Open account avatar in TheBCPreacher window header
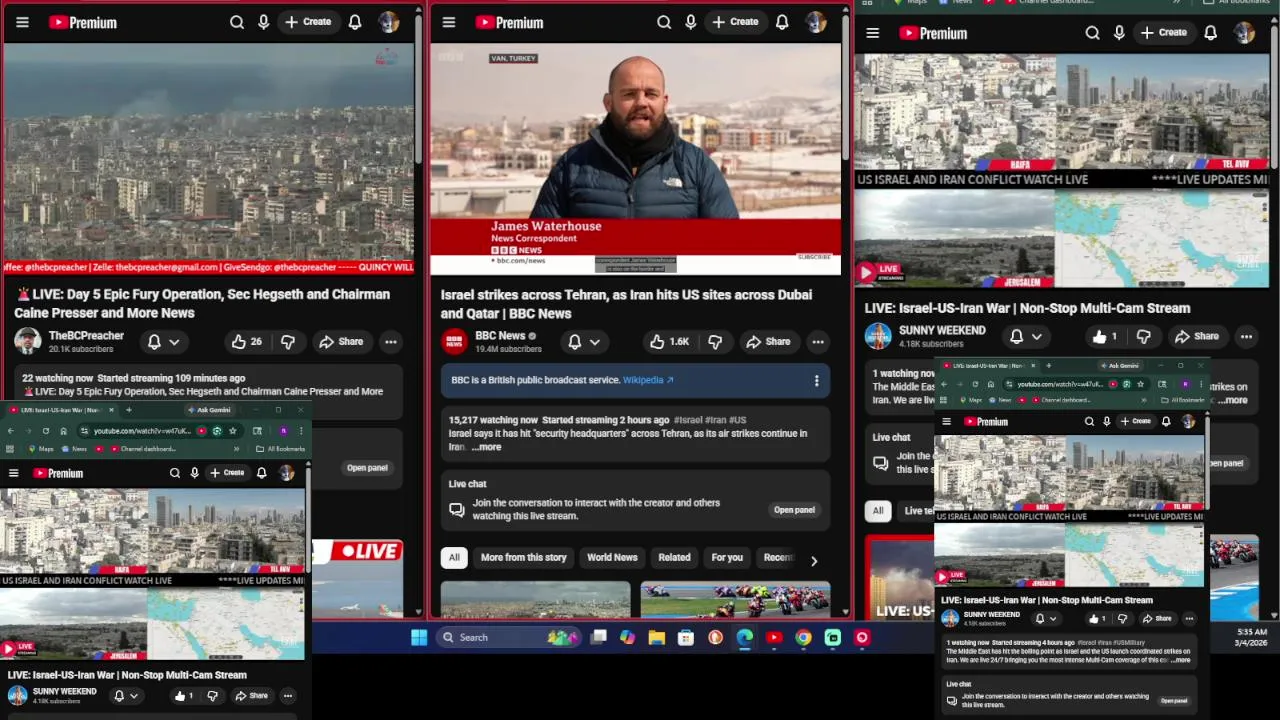Image resolution: width=1280 pixels, height=720 pixels. click(x=389, y=22)
